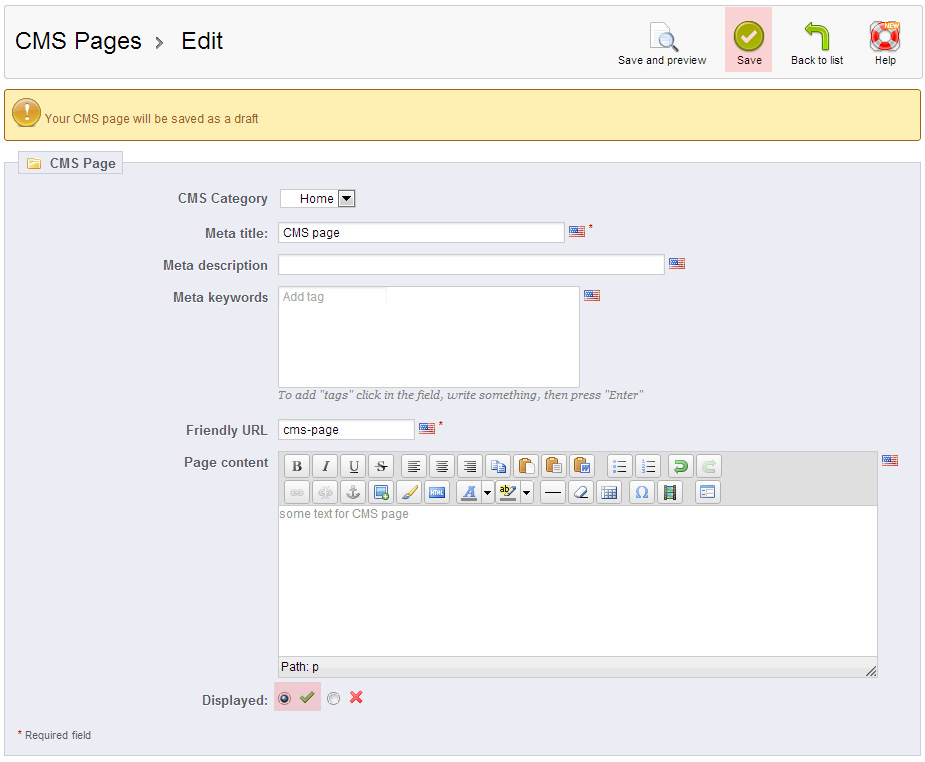925x762 pixels.
Task: Insert a horizontal rule line
Action: (552, 492)
